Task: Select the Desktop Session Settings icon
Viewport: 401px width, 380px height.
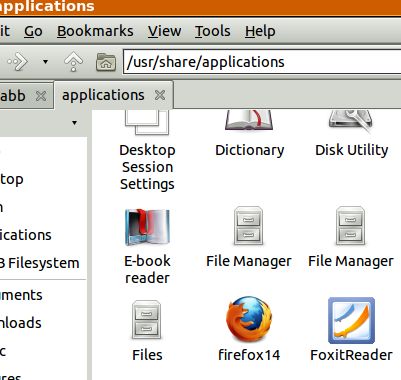Action: tap(147, 122)
